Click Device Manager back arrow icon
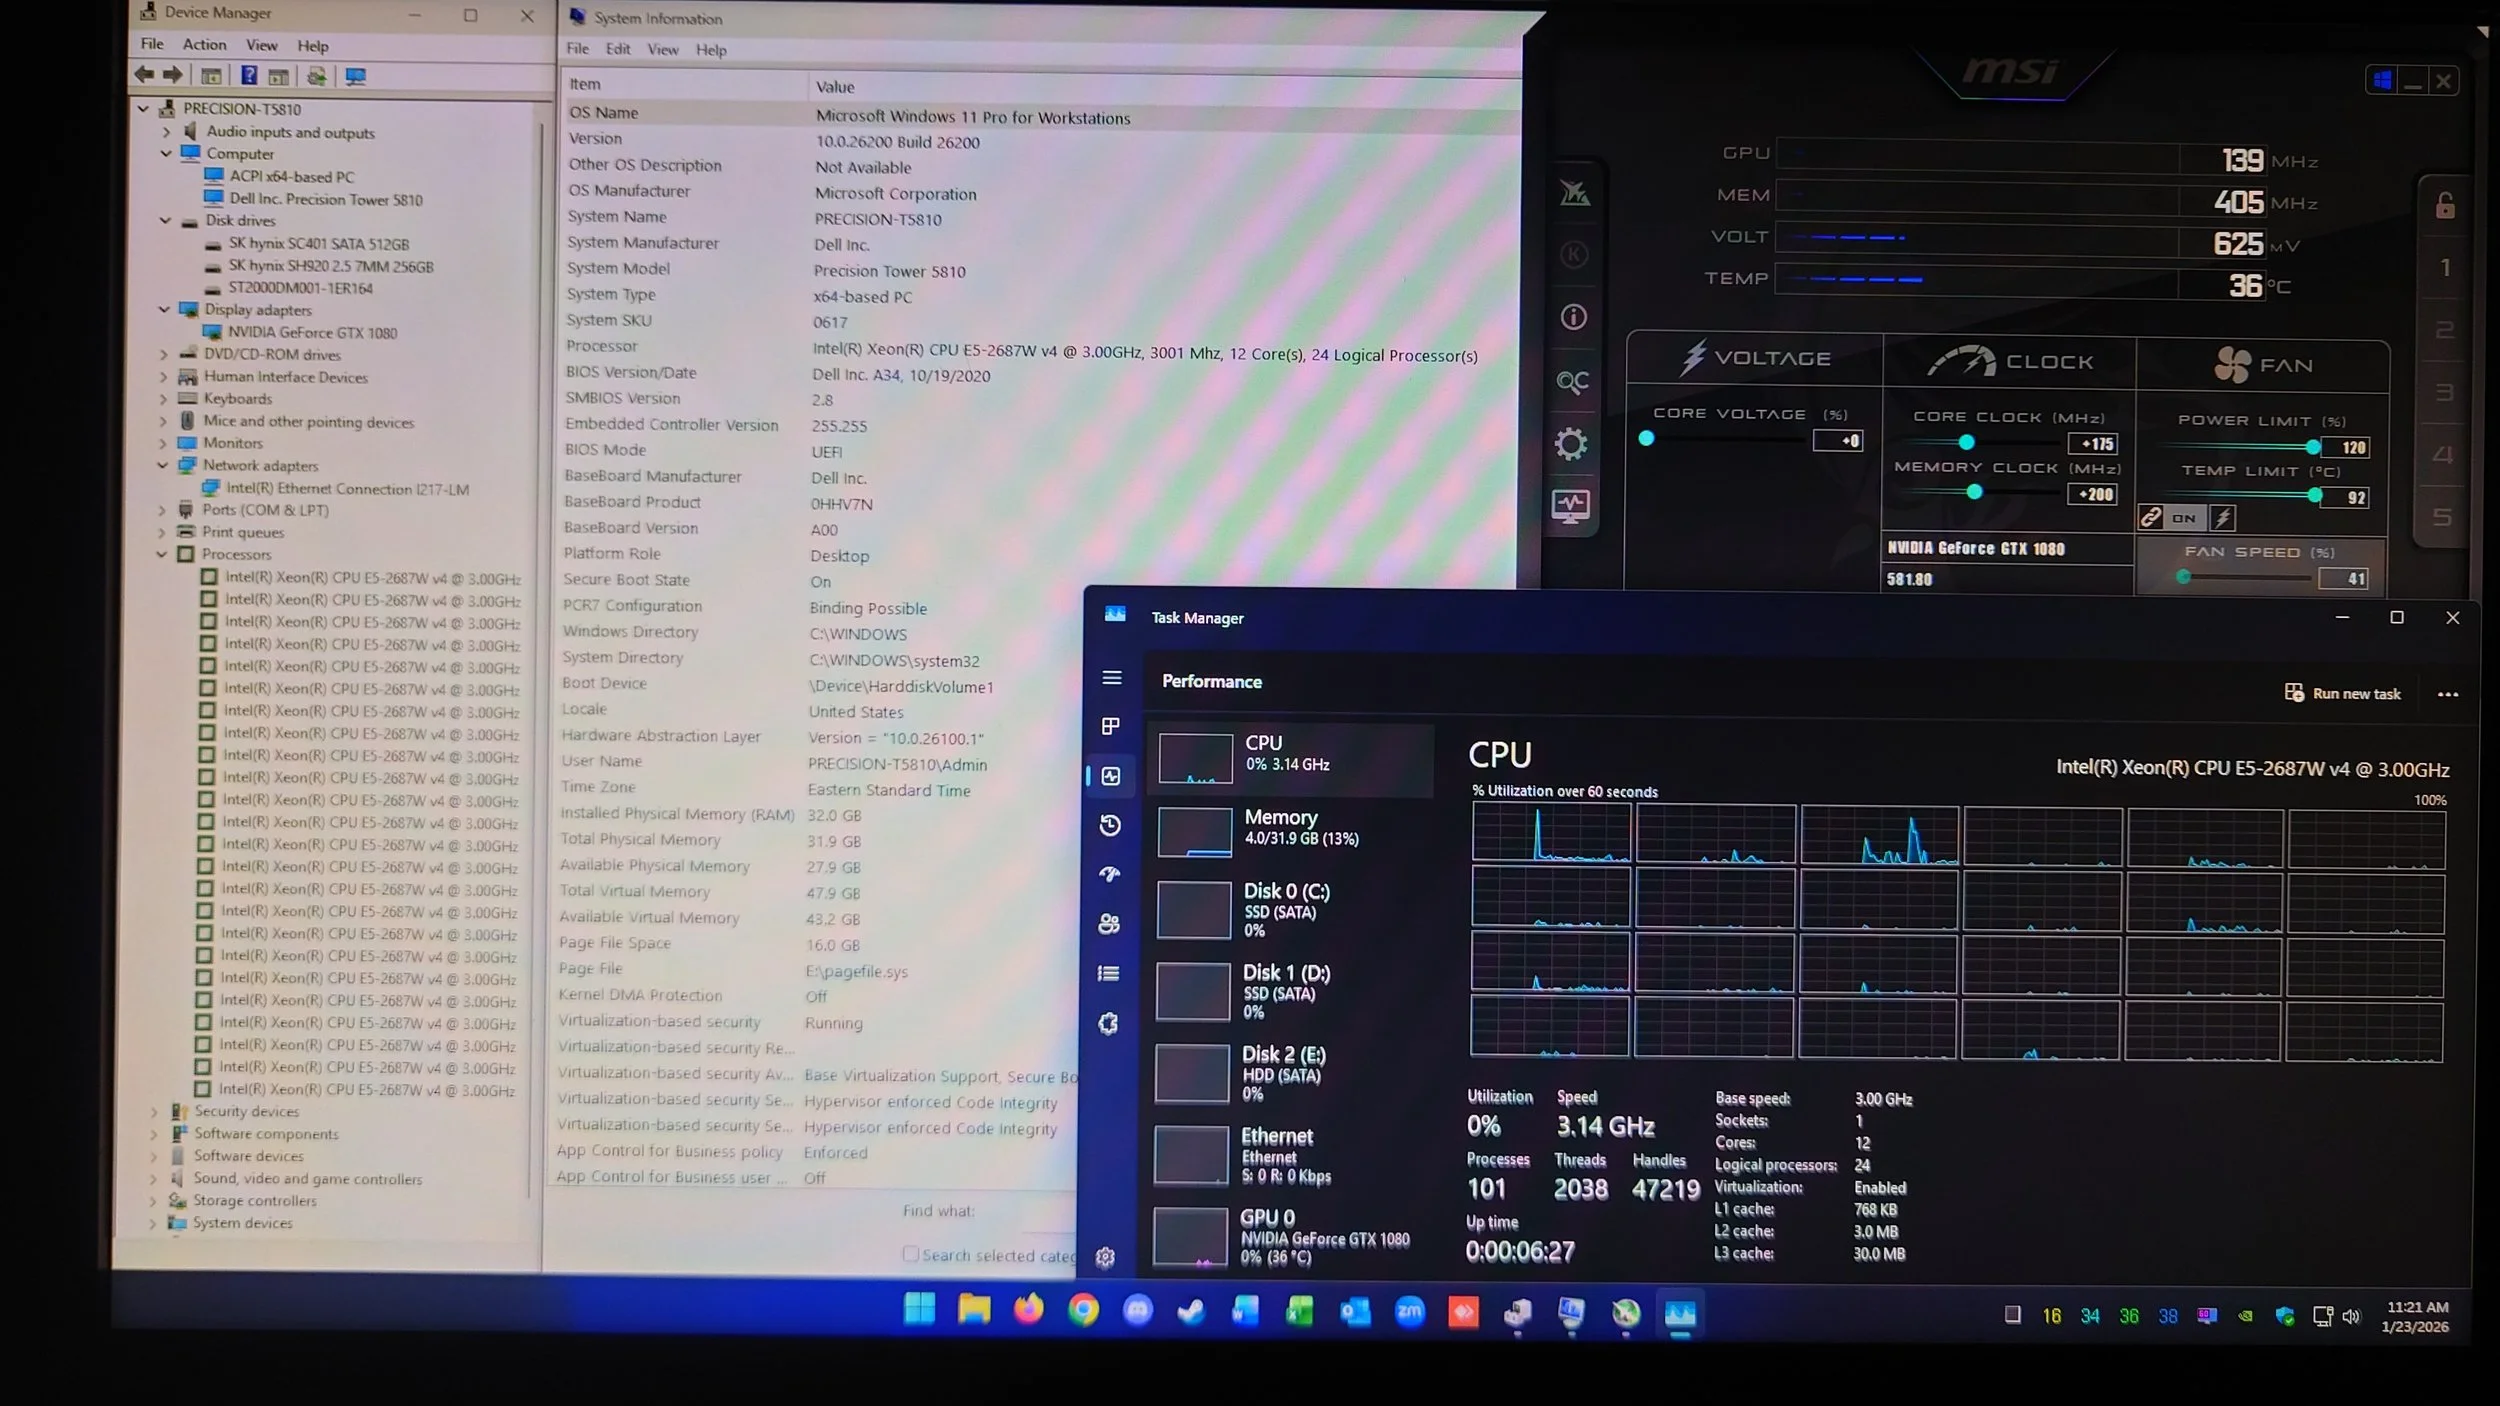Screen dimensions: 2500x1406 coord(144,75)
